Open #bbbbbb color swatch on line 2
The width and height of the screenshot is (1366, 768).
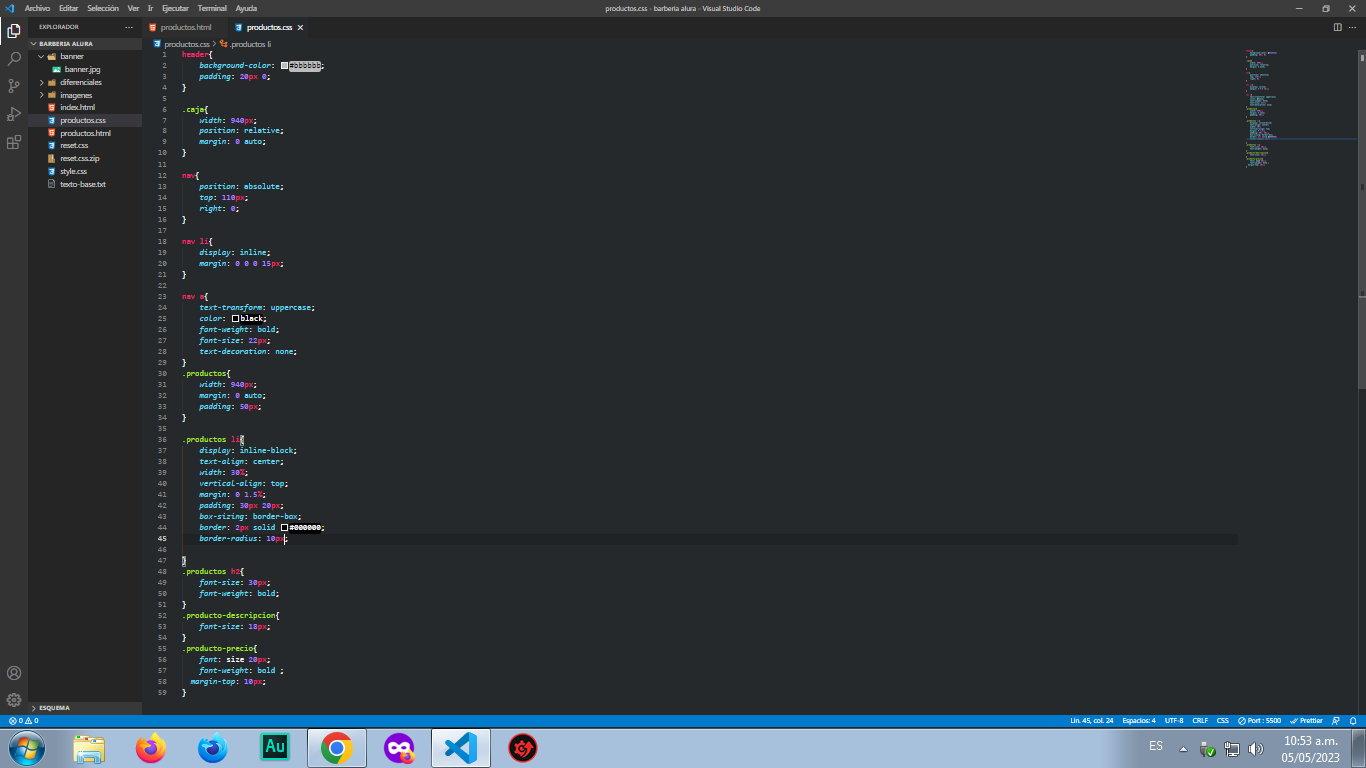click(x=285, y=65)
